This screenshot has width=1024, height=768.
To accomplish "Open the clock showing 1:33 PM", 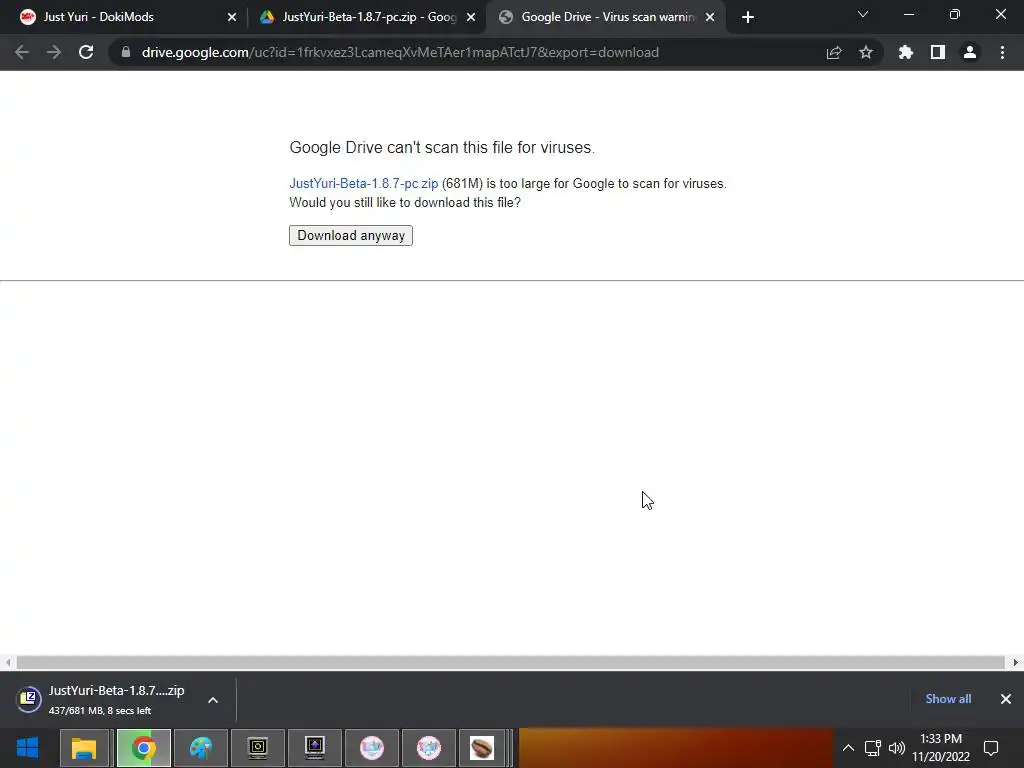I will pyautogui.click(x=941, y=748).
